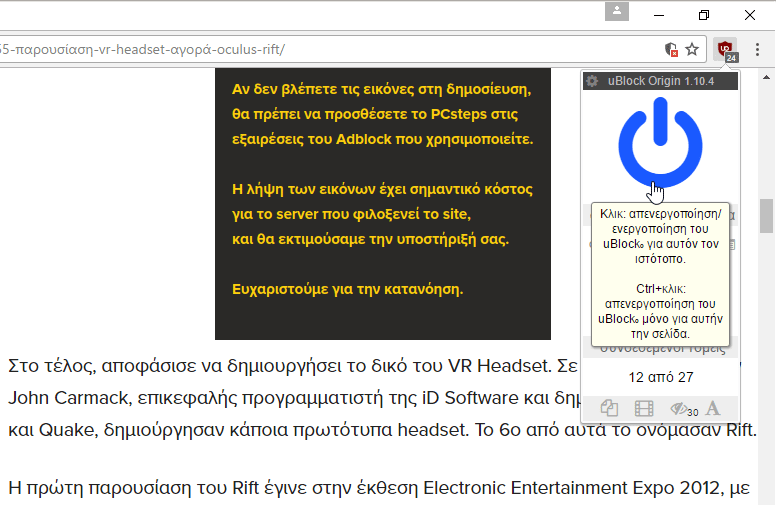Screen dimensions: 776x505
Task: Toggle the no-popups switch in uBlock panel
Action: [609, 409]
